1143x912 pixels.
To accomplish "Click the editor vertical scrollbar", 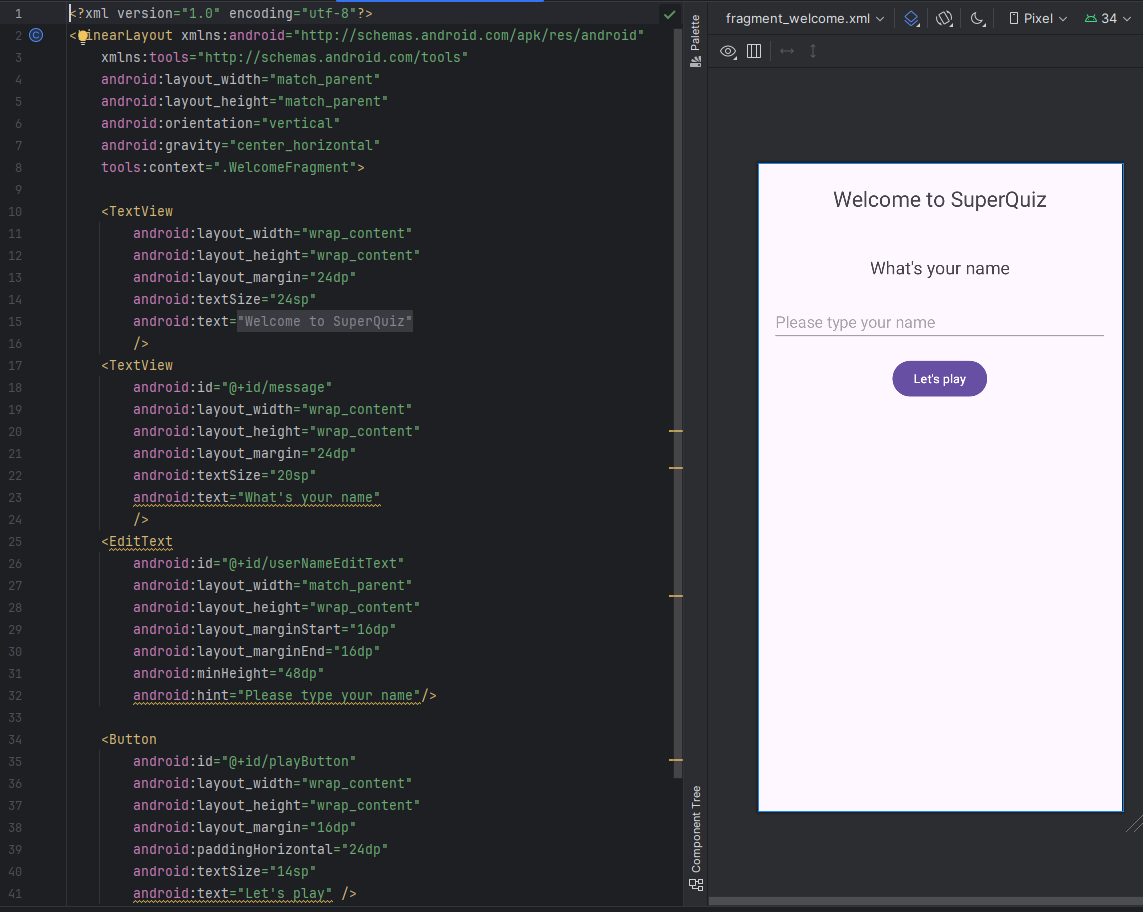I will [x=678, y=400].
